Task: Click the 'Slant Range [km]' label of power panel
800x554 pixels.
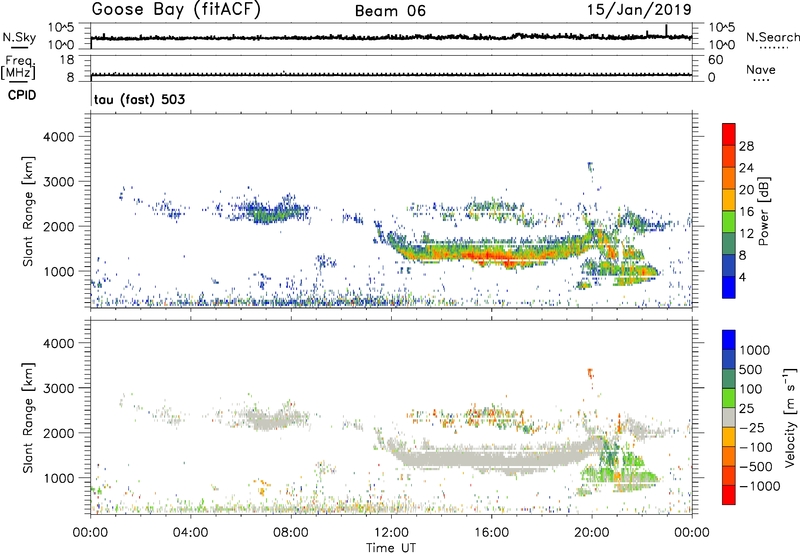Action: pyautogui.click(x=28, y=211)
